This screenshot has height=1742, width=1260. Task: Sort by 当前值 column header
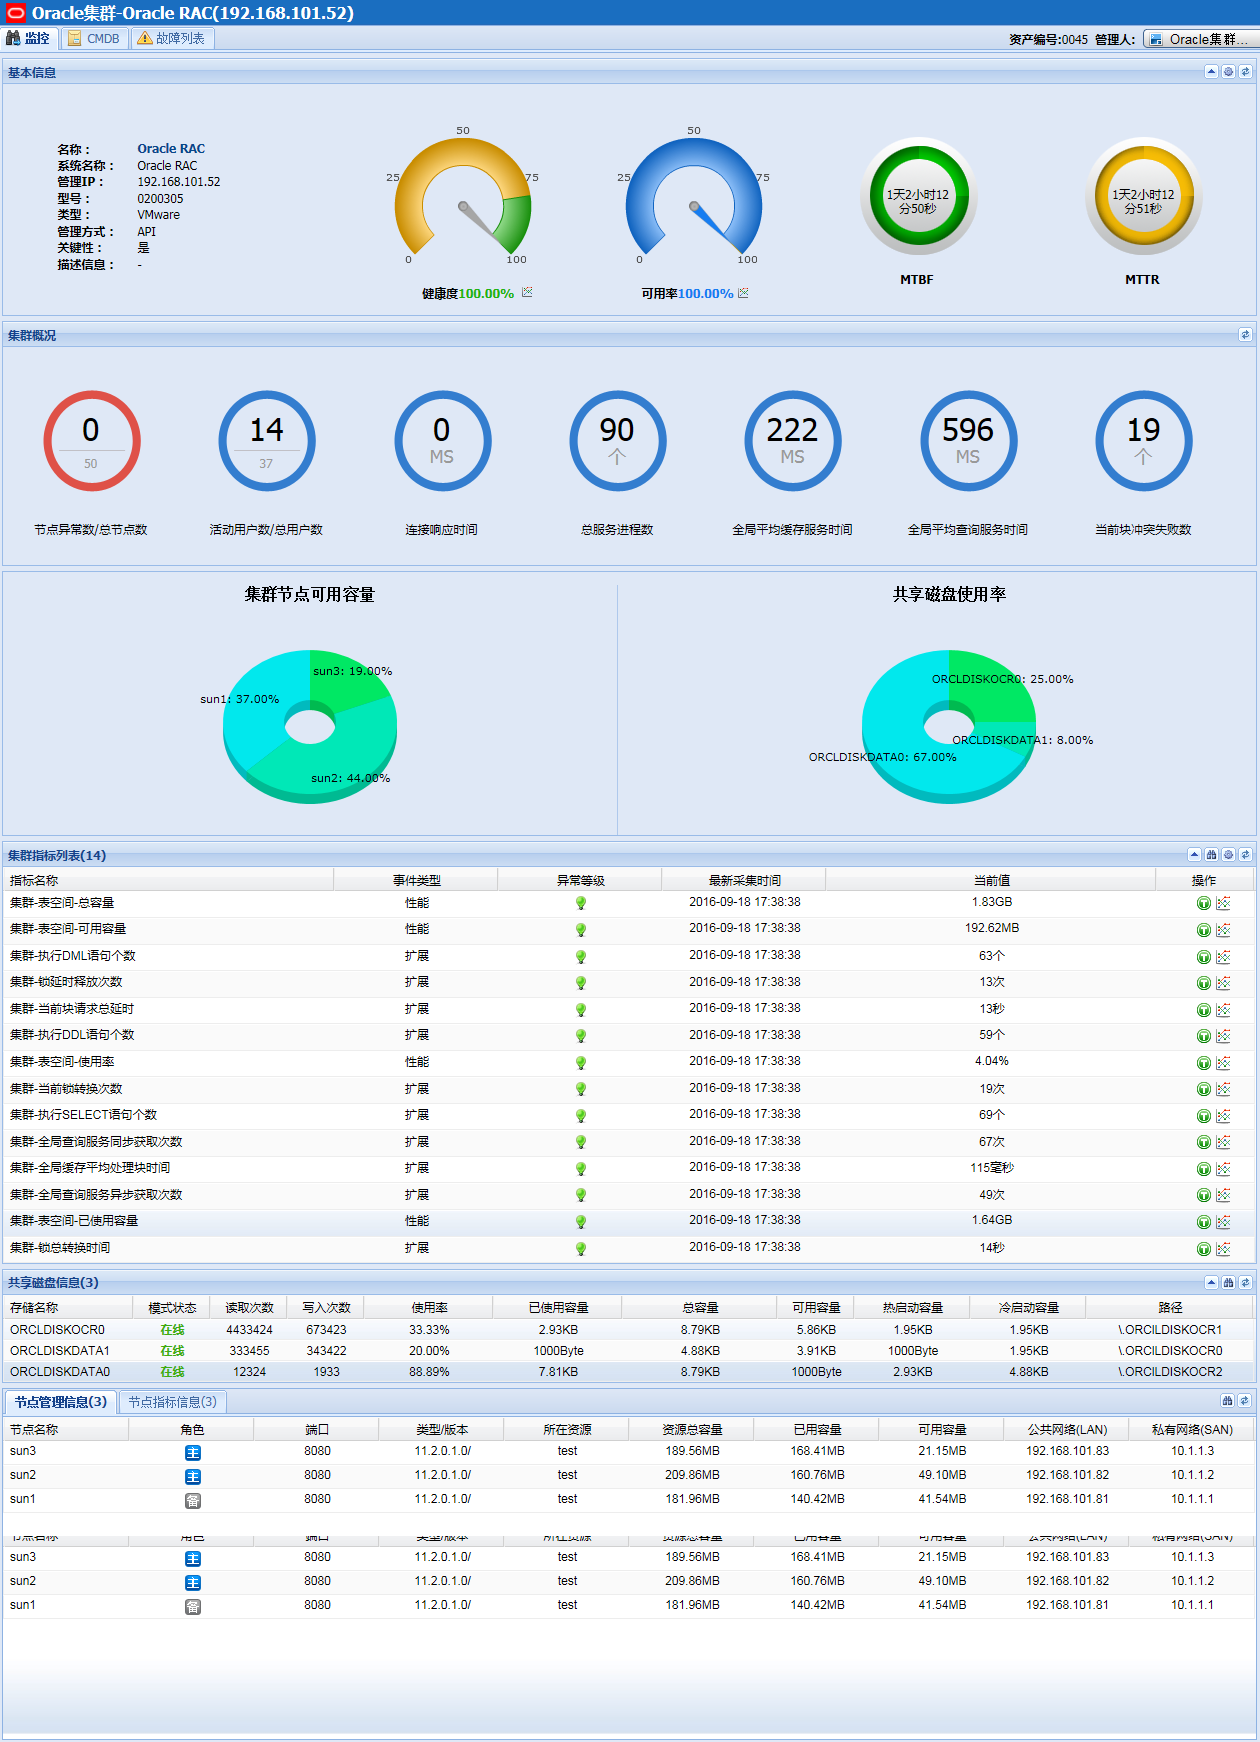pos(991,880)
